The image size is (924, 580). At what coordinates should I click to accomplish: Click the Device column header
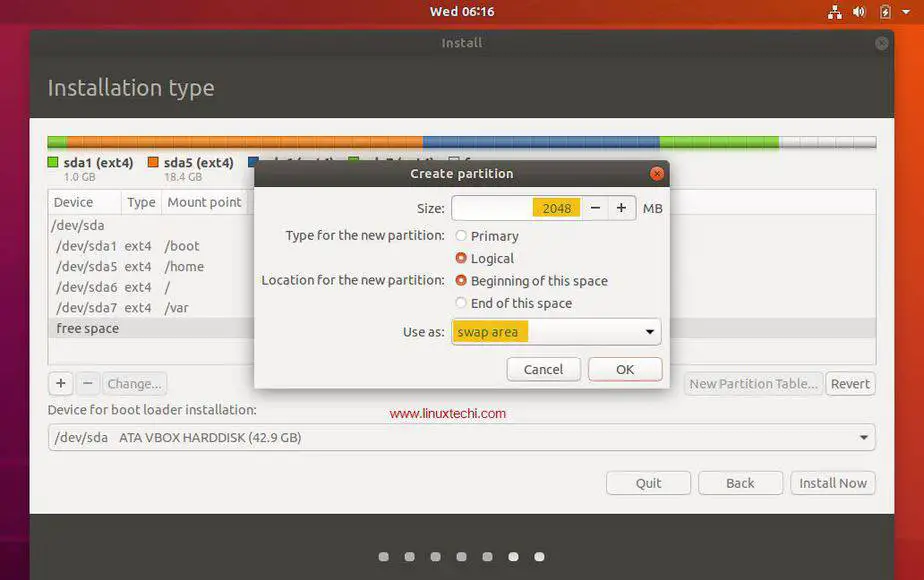point(85,202)
